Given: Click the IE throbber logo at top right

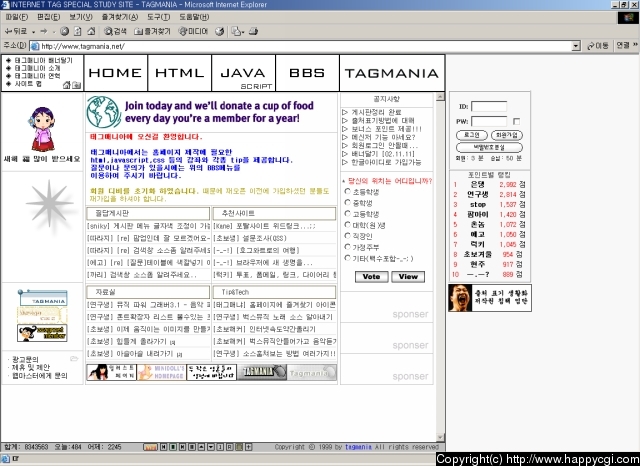Looking at the screenshot, I should (x=628, y=18).
